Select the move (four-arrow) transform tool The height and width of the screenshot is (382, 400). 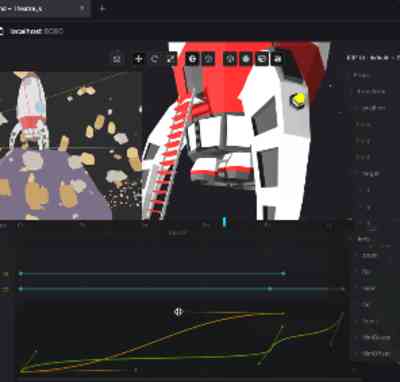tap(138, 59)
